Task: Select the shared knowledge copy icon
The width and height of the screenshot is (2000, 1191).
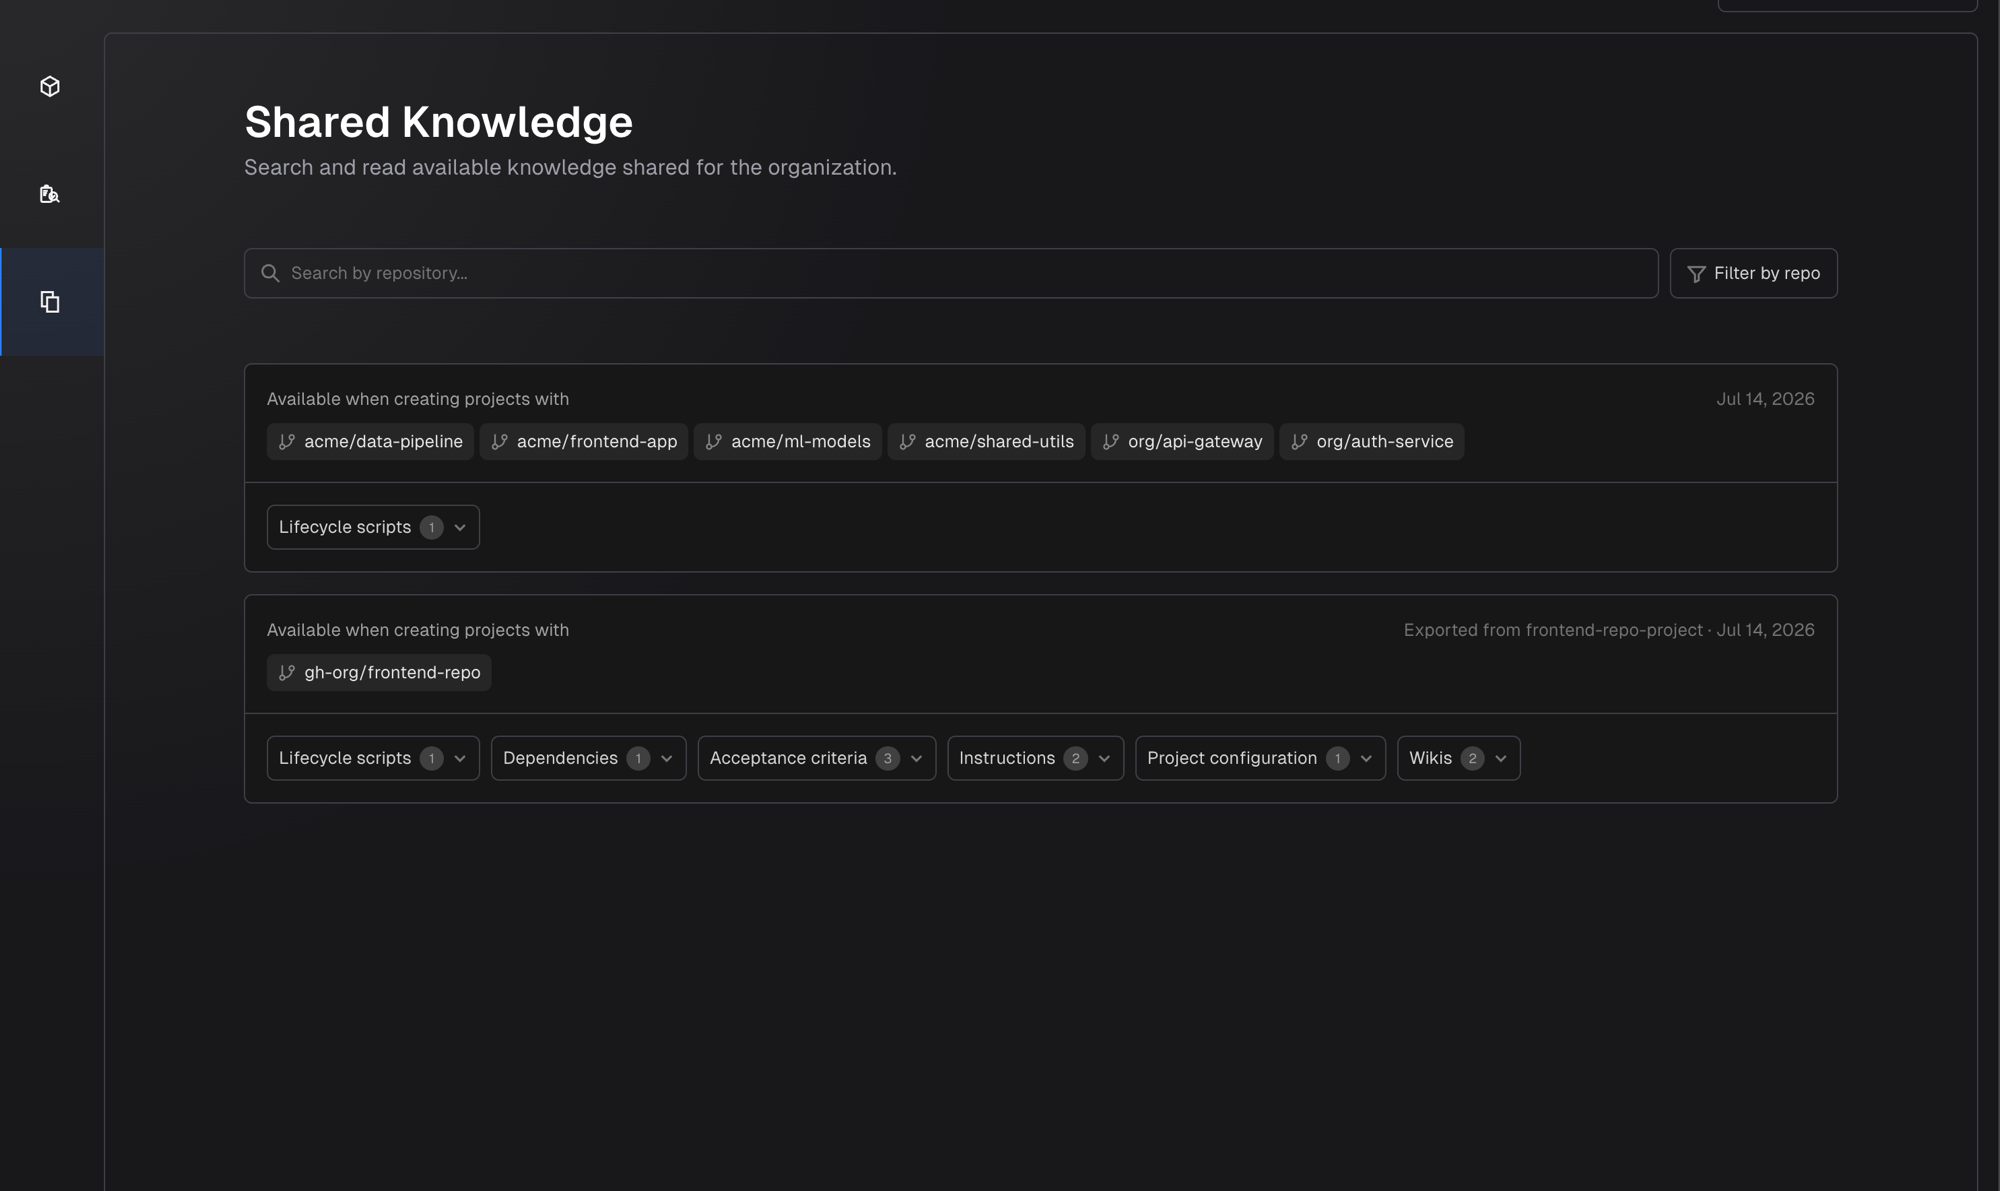Action: (x=50, y=302)
